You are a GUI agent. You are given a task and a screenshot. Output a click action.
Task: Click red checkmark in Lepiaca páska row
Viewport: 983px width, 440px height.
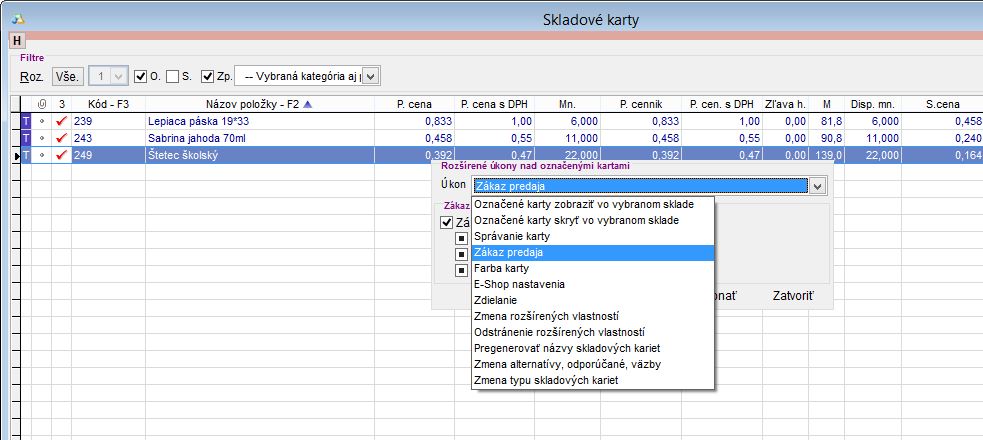click(x=61, y=121)
